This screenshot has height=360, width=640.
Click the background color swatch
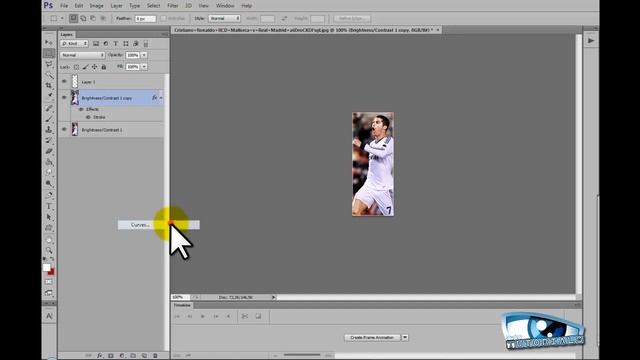pos(51,272)
